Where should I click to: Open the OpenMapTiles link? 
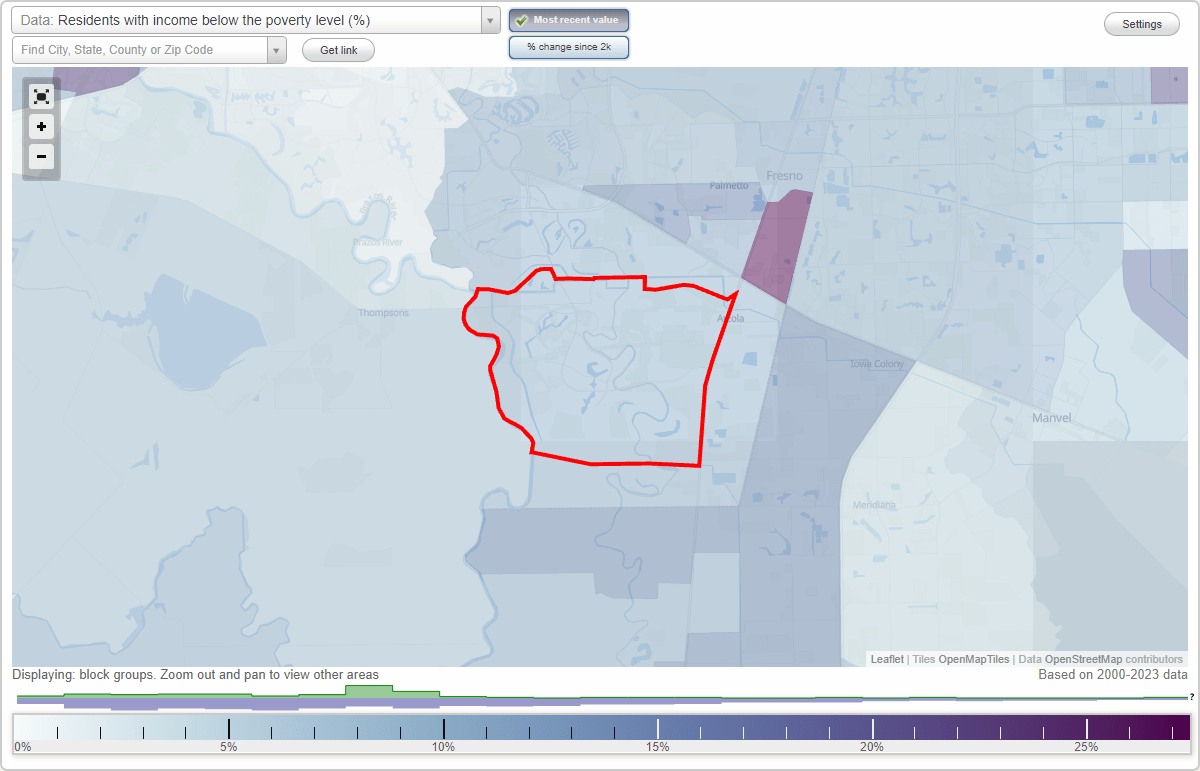coord(972,659)
